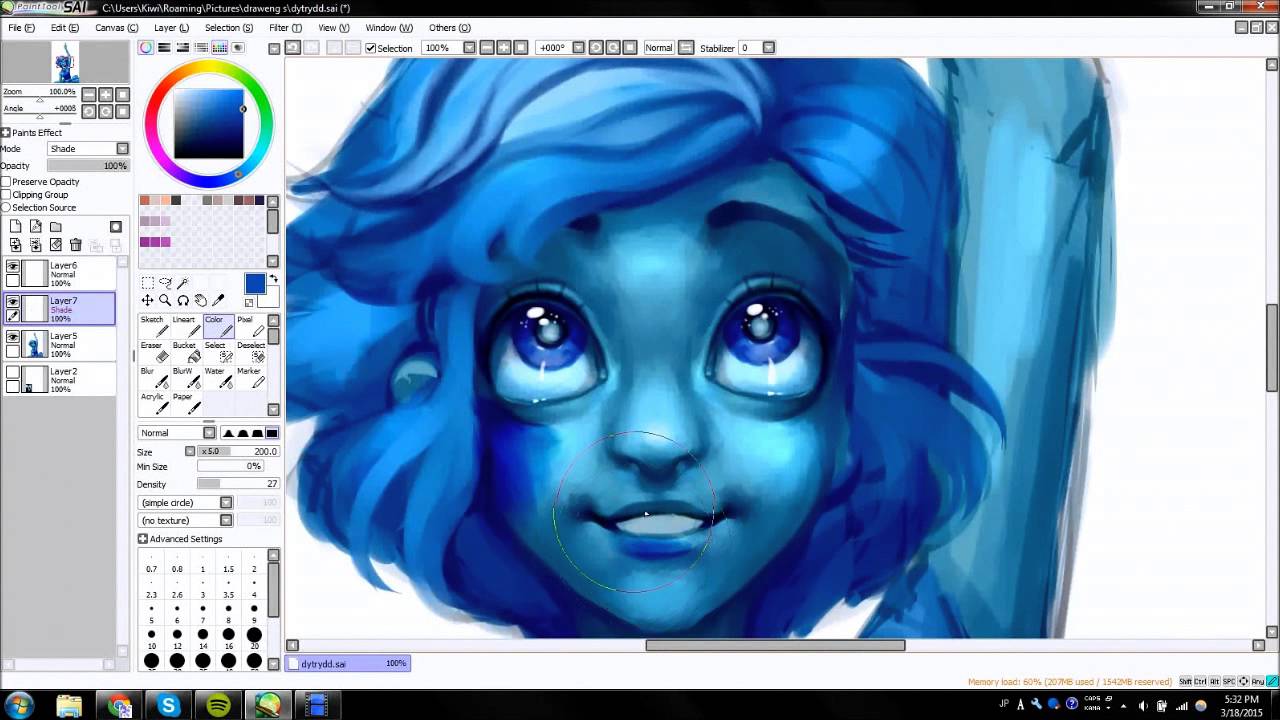
Task: Select the Sketch brush tool
Action: [152, 327]
